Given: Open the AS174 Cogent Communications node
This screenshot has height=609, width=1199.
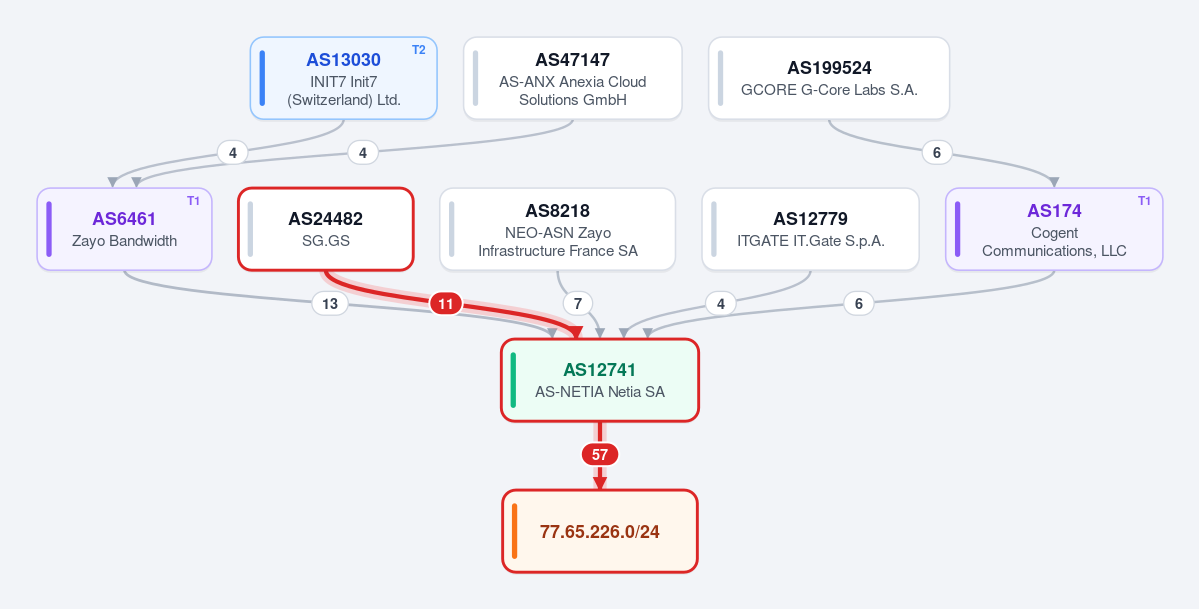Looking at the screenshot, I should tap(1054, 229).
